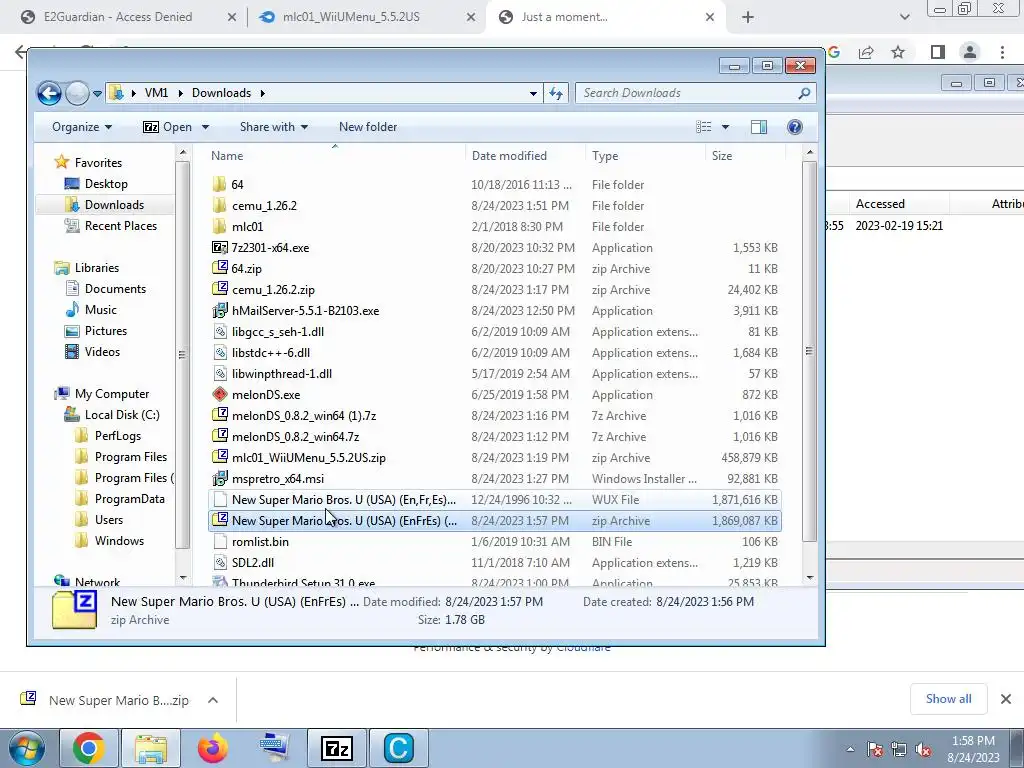Select New Super Mario Bros. WUX file
The image size is (1024, 768).
point(494,500)
